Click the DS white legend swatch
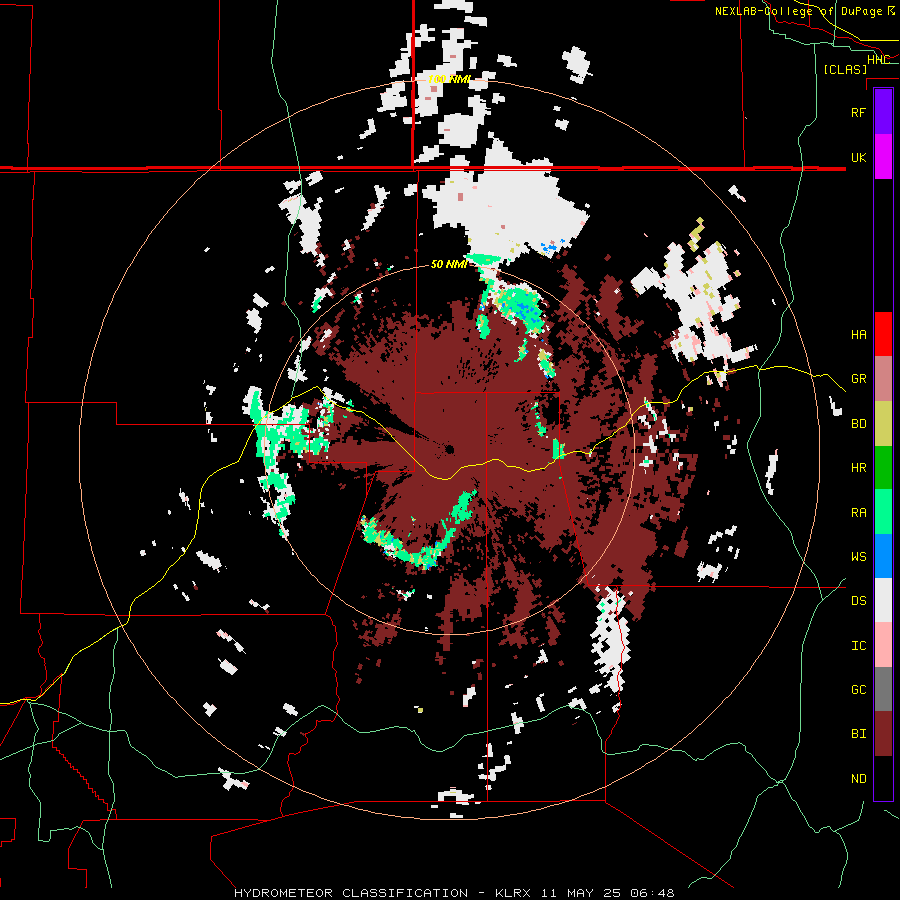900x900 pixels. (883, 600)
